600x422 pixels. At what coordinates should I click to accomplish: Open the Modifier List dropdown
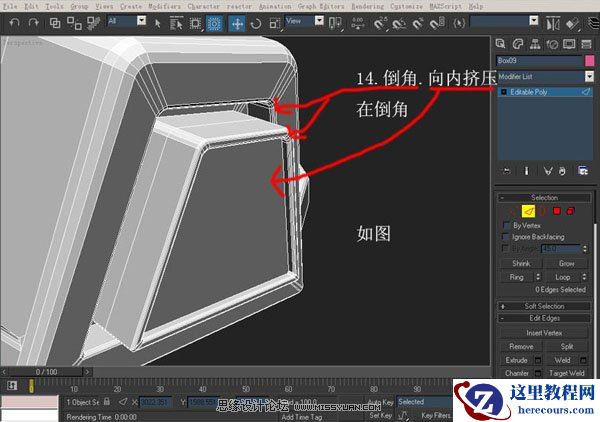(x=589, y=77)
